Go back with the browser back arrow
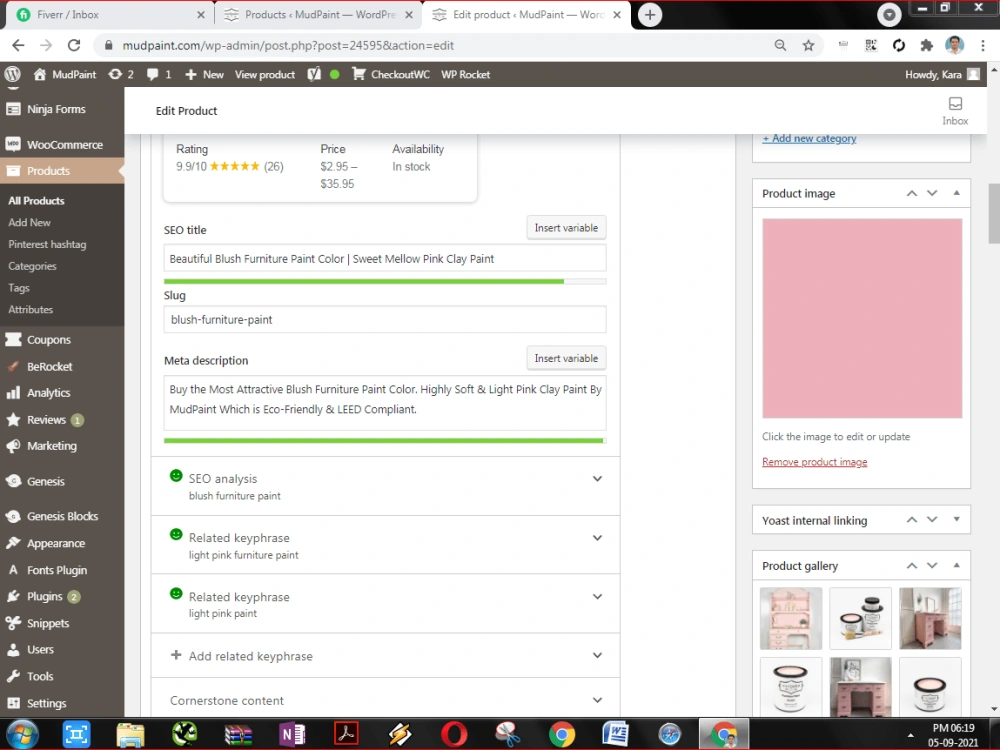 point(18,45)
